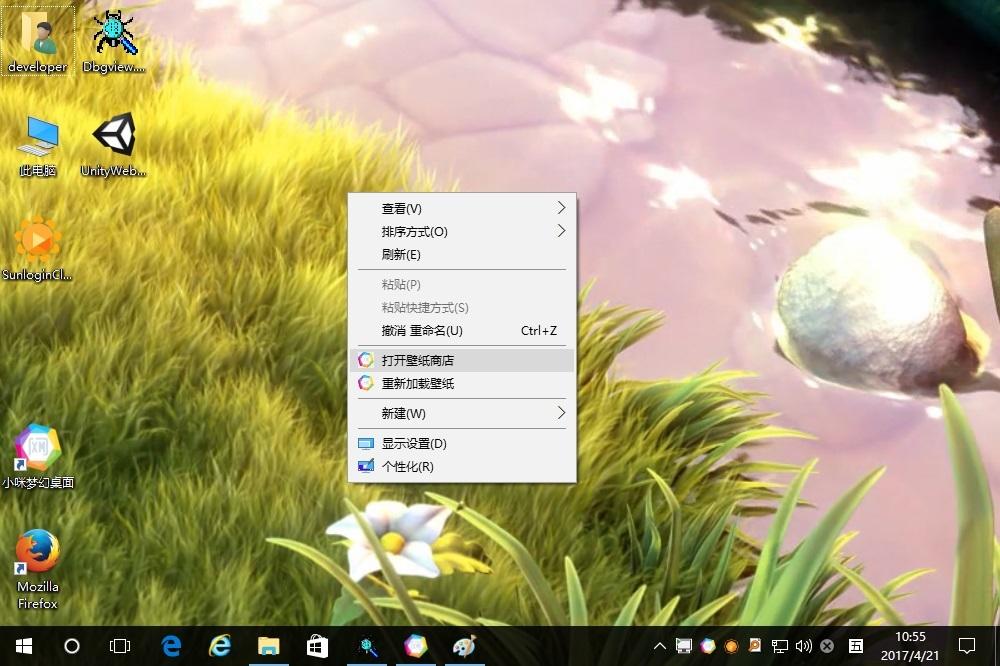
Task: Click the orange Sunlogin tray icon
Action: pyautogui.click(x=732, y=646)
